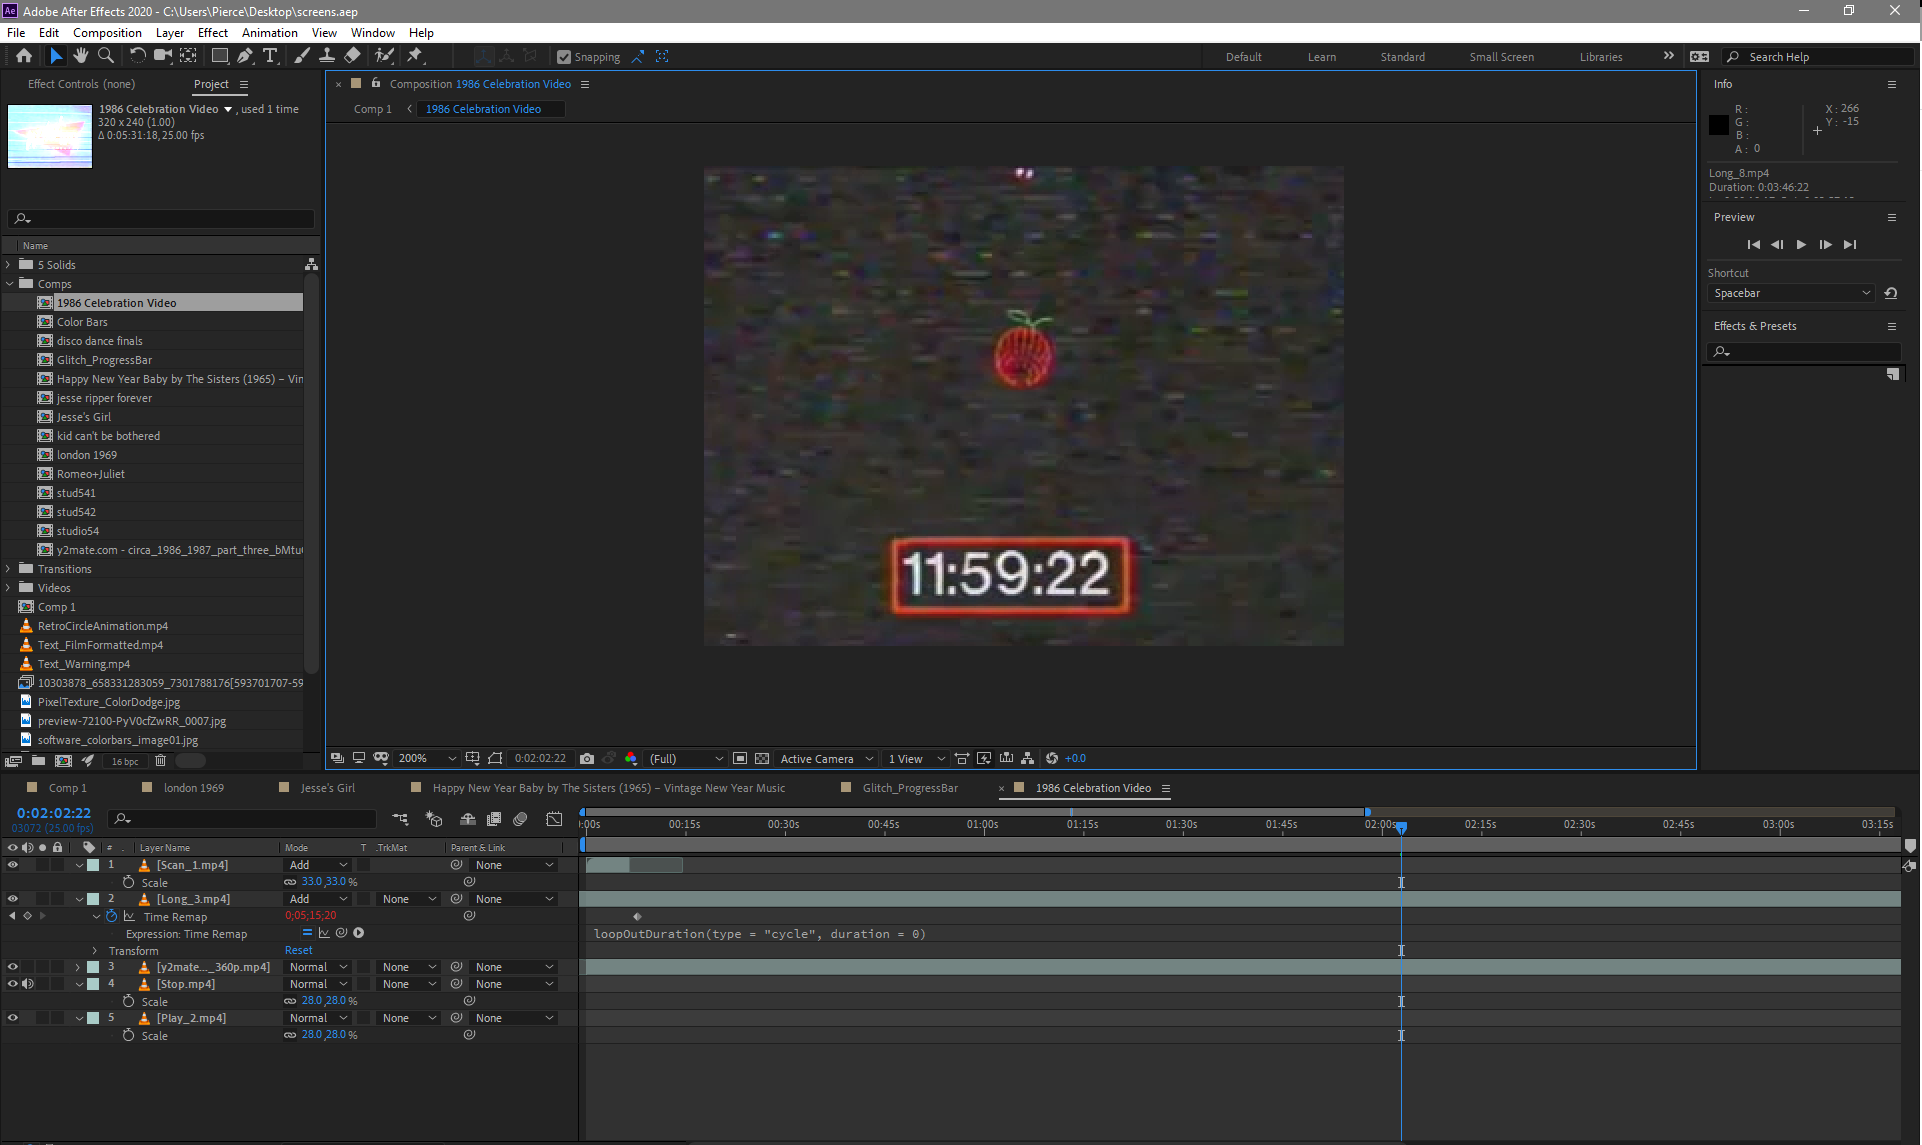
Task: Switch to the Glitch_ProgressBar timeline tab
Action: click(908, 788)
